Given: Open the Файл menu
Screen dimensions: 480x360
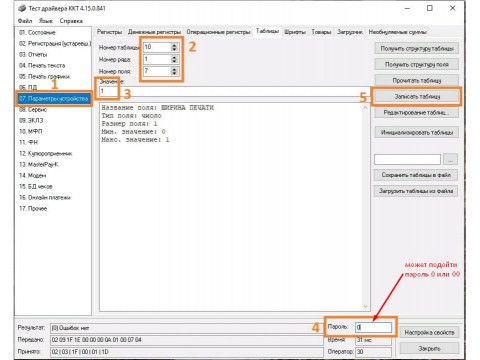Looking at the screenshot, I should pyautogui.click(x=25, y=21).
